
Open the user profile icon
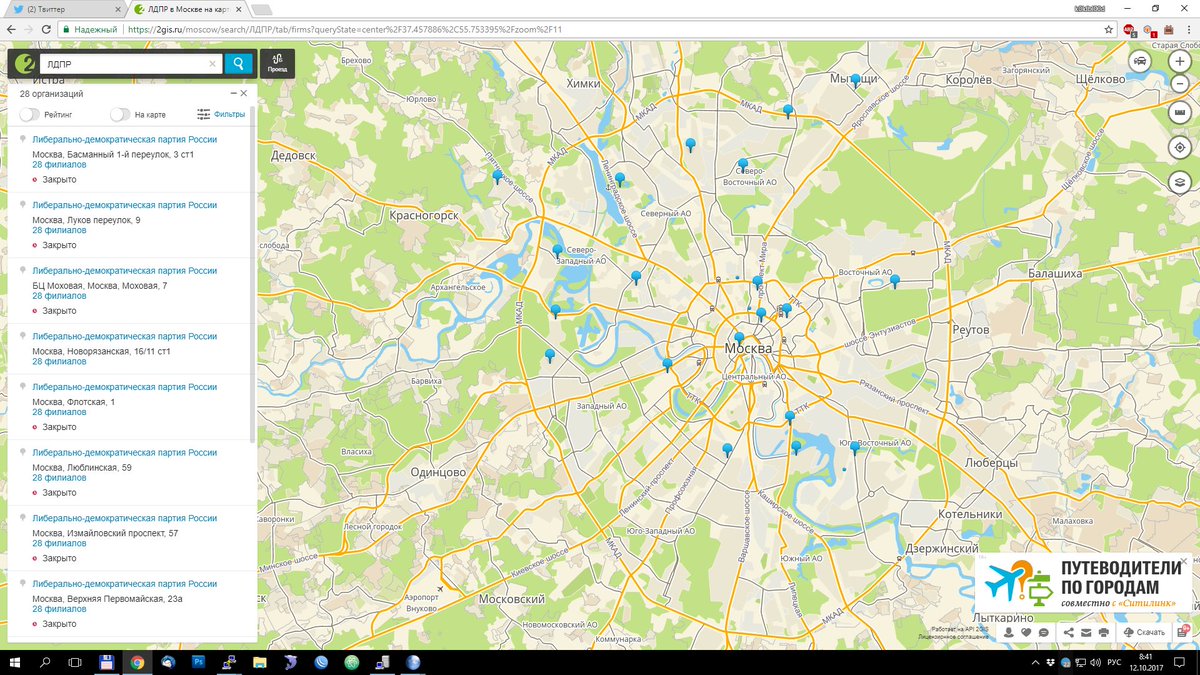[x=1009, y=632]
